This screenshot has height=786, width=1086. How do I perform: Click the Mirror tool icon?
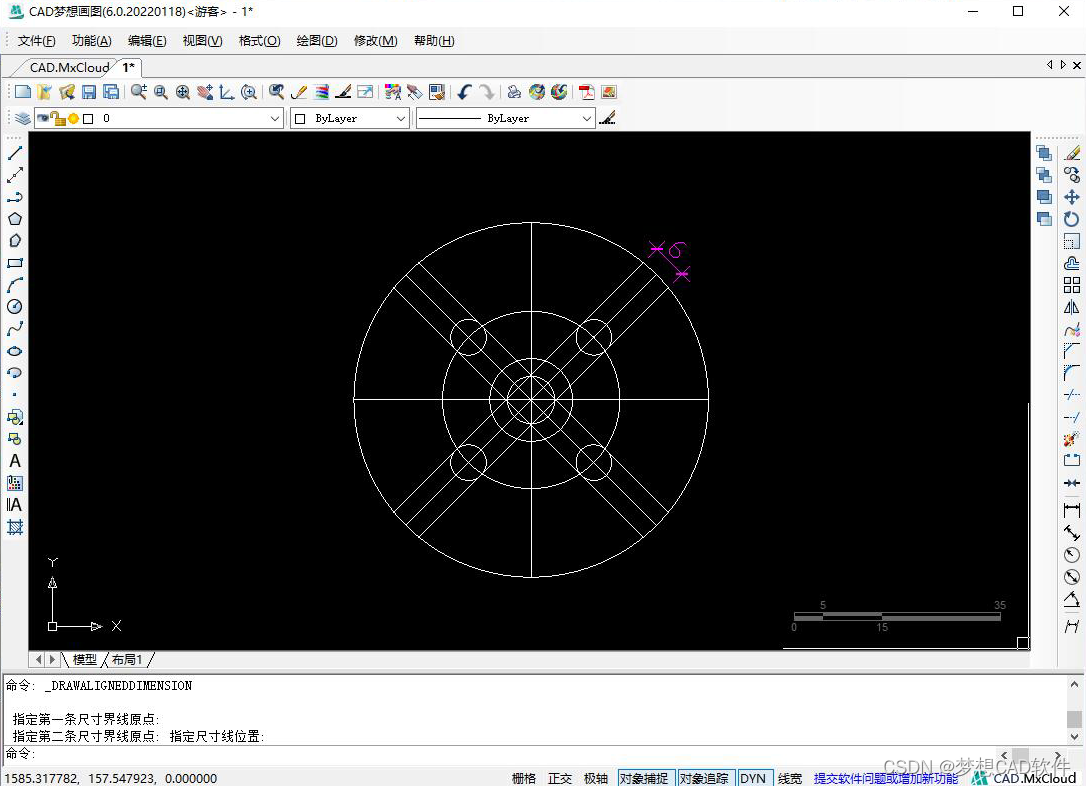point(1071,307)
